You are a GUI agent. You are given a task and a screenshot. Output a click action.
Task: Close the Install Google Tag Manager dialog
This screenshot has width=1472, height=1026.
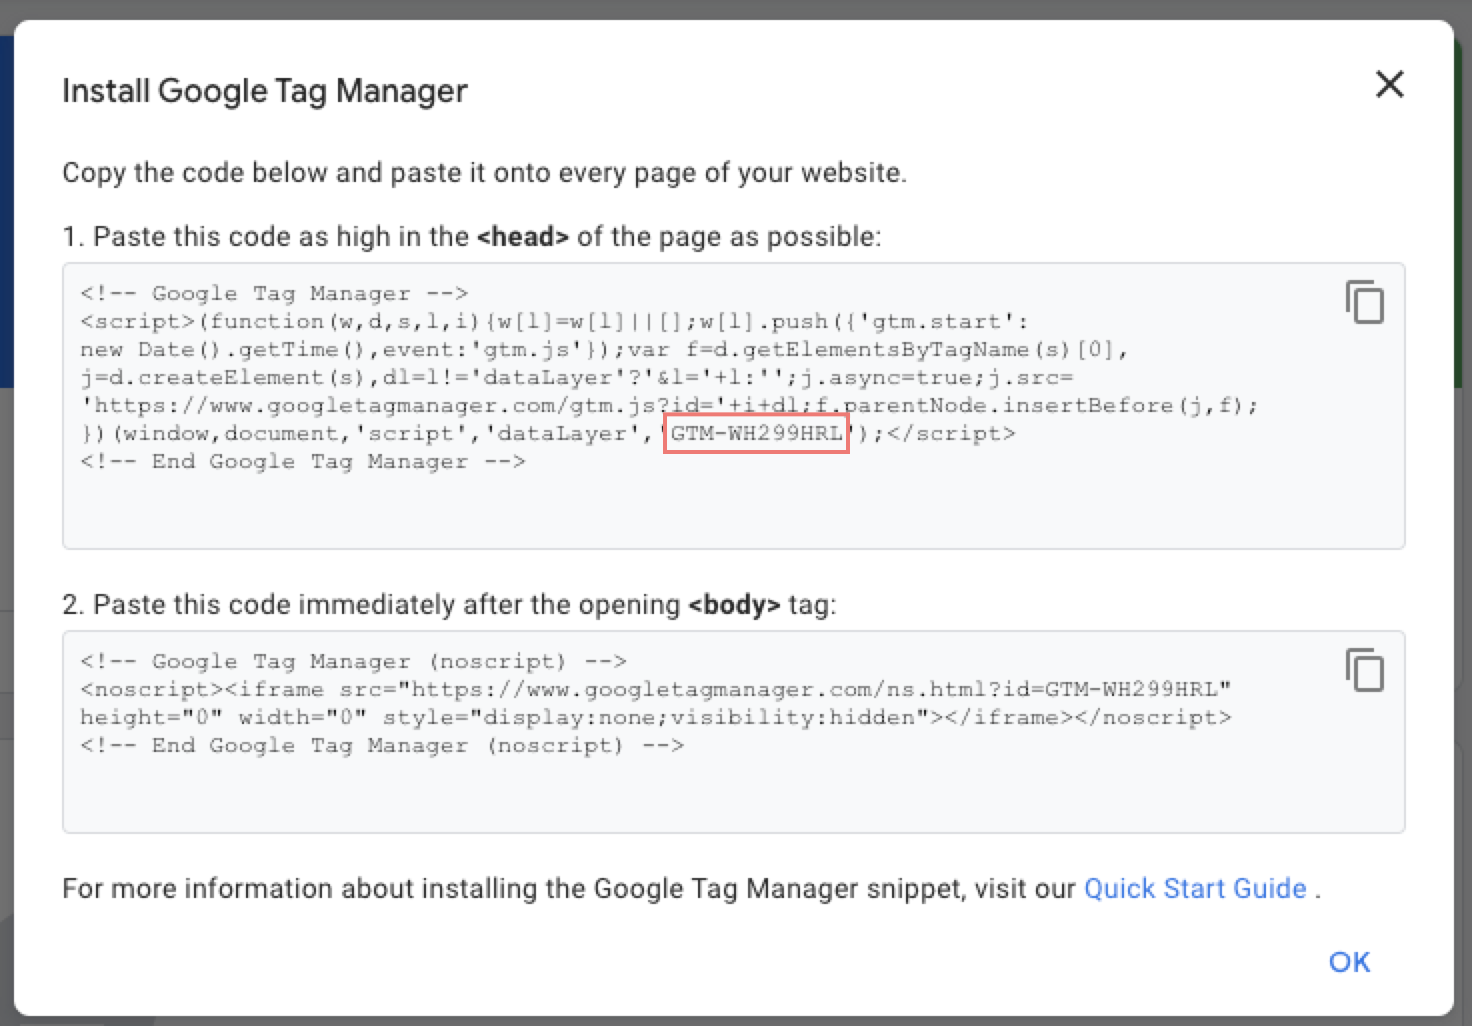(x=1389, y=85)
